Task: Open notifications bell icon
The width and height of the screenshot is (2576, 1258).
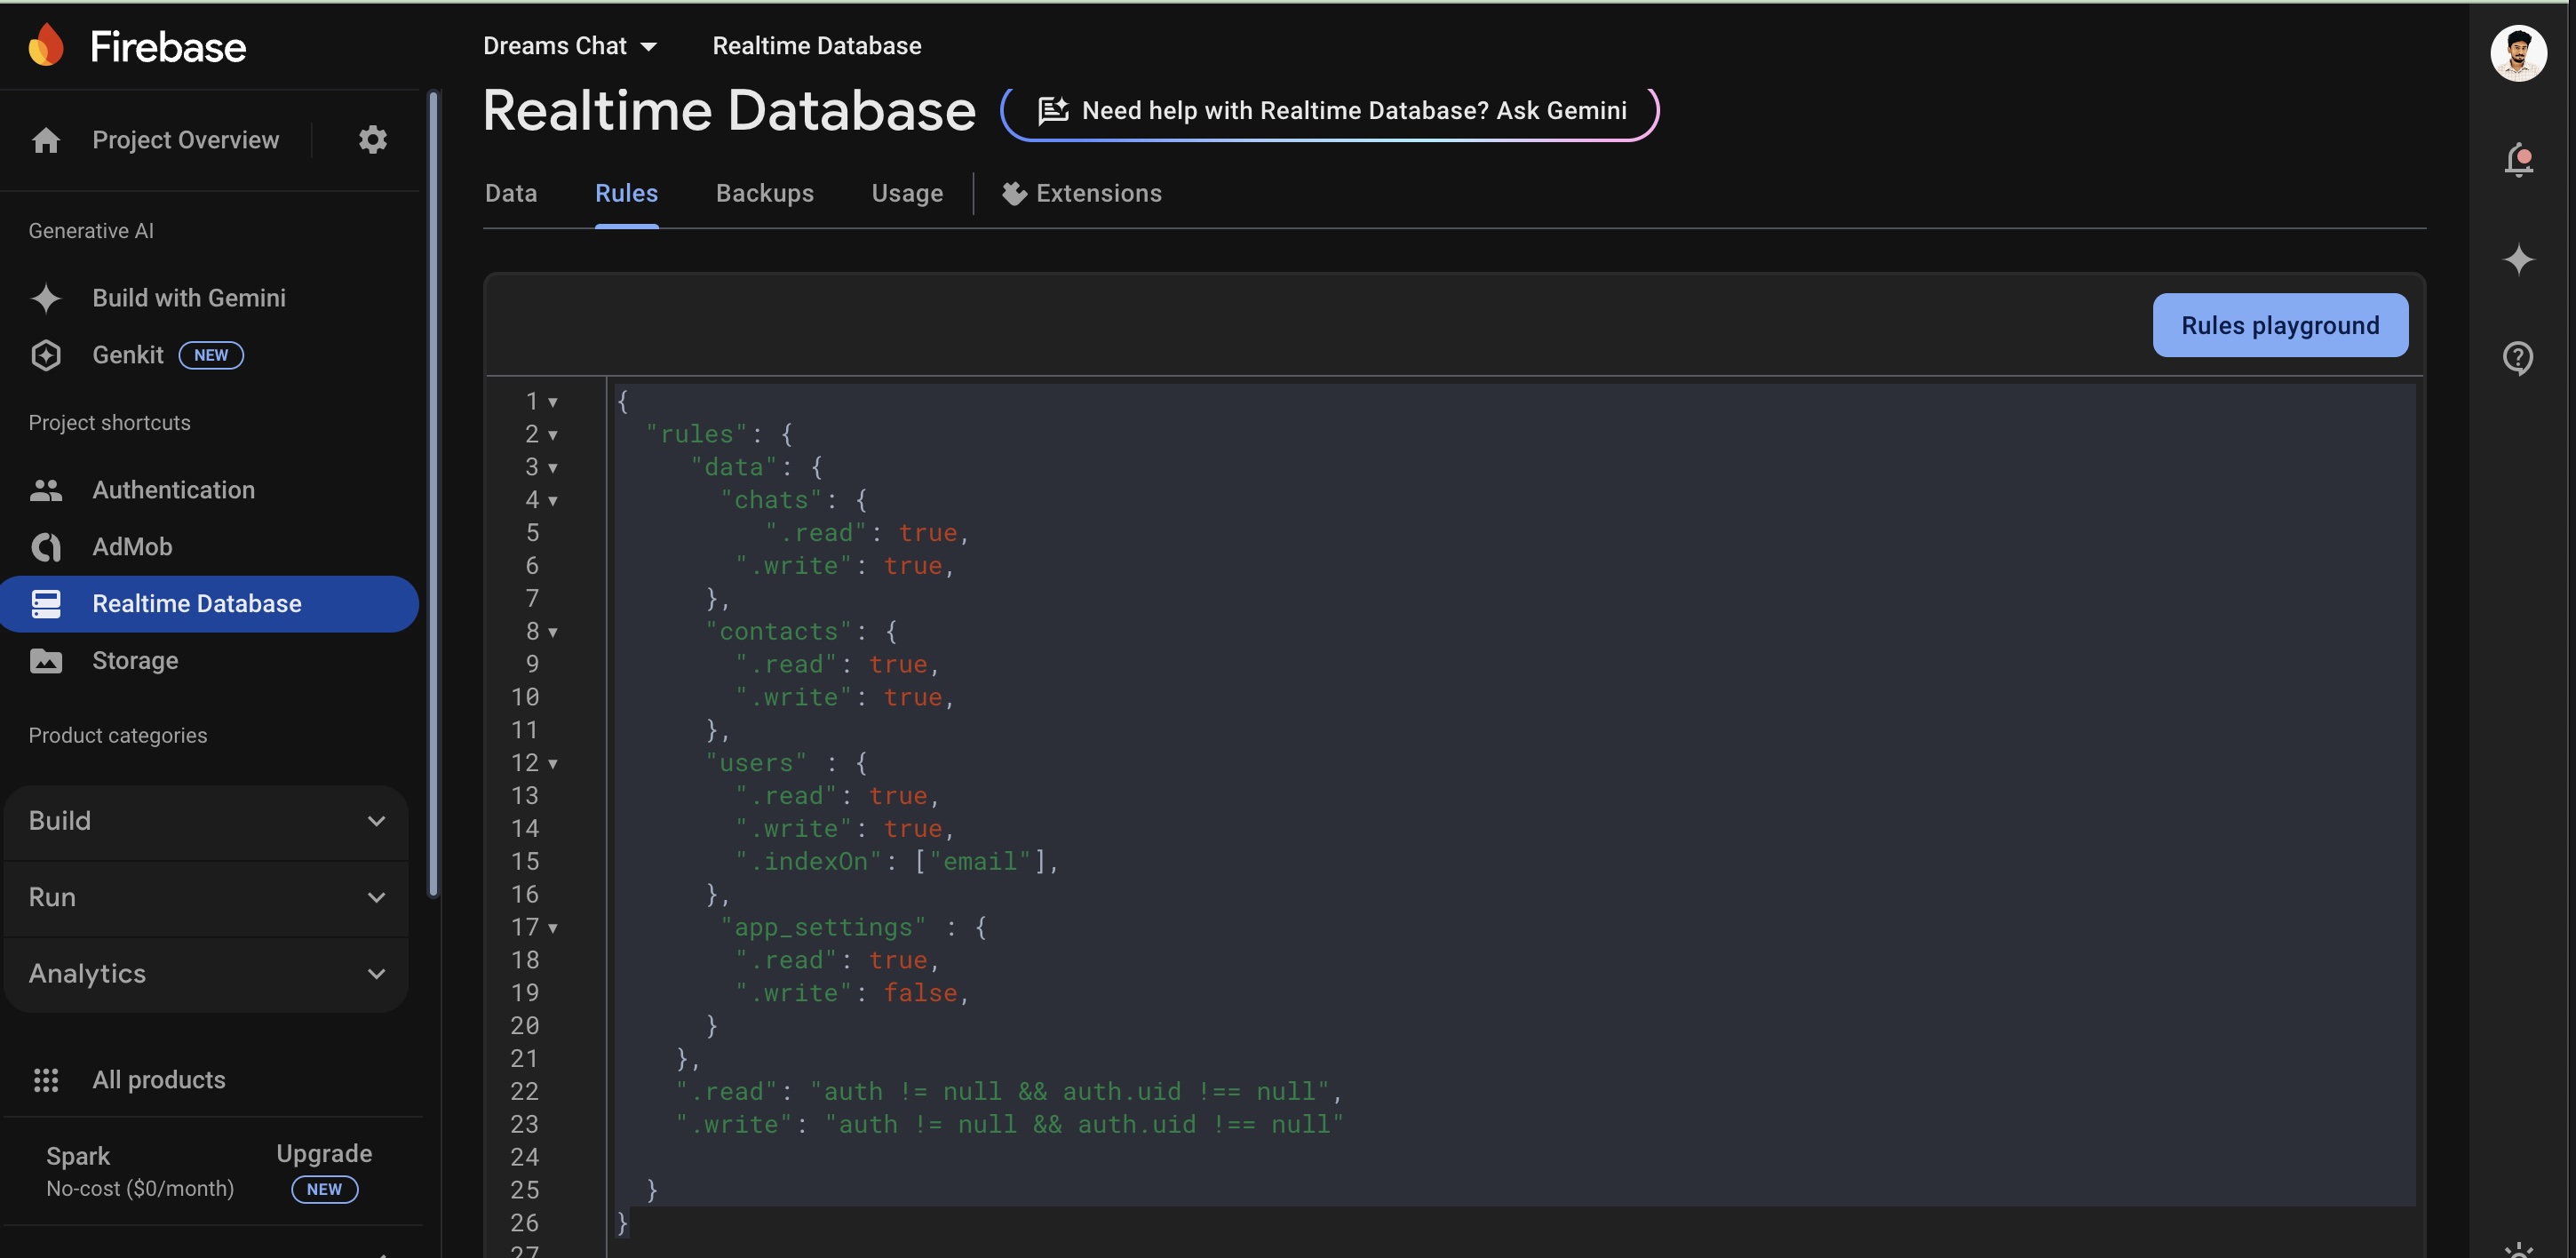Action: click(2518, 159)
